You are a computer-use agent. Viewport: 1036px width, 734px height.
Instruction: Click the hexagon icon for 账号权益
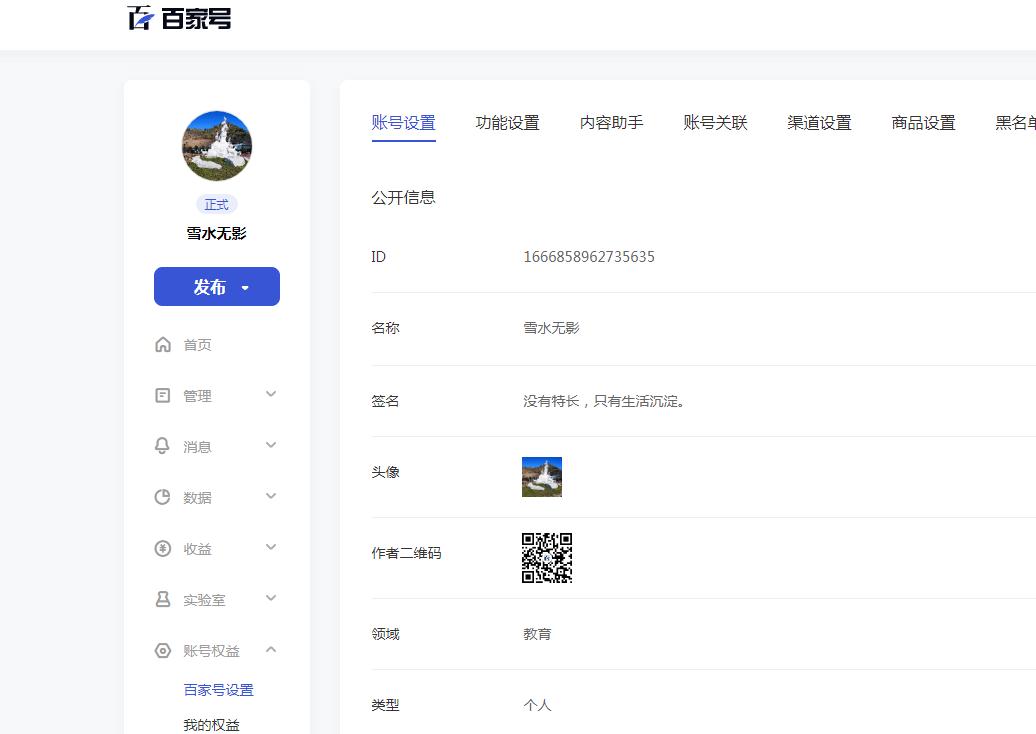tap(163, 651)
